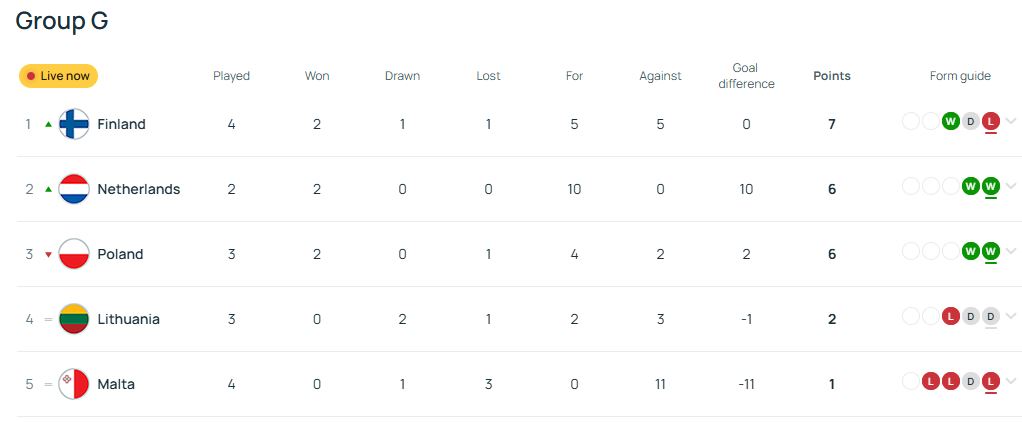Click the Form guide column header
The image size is (1022, 422).
tap(960, 76)
